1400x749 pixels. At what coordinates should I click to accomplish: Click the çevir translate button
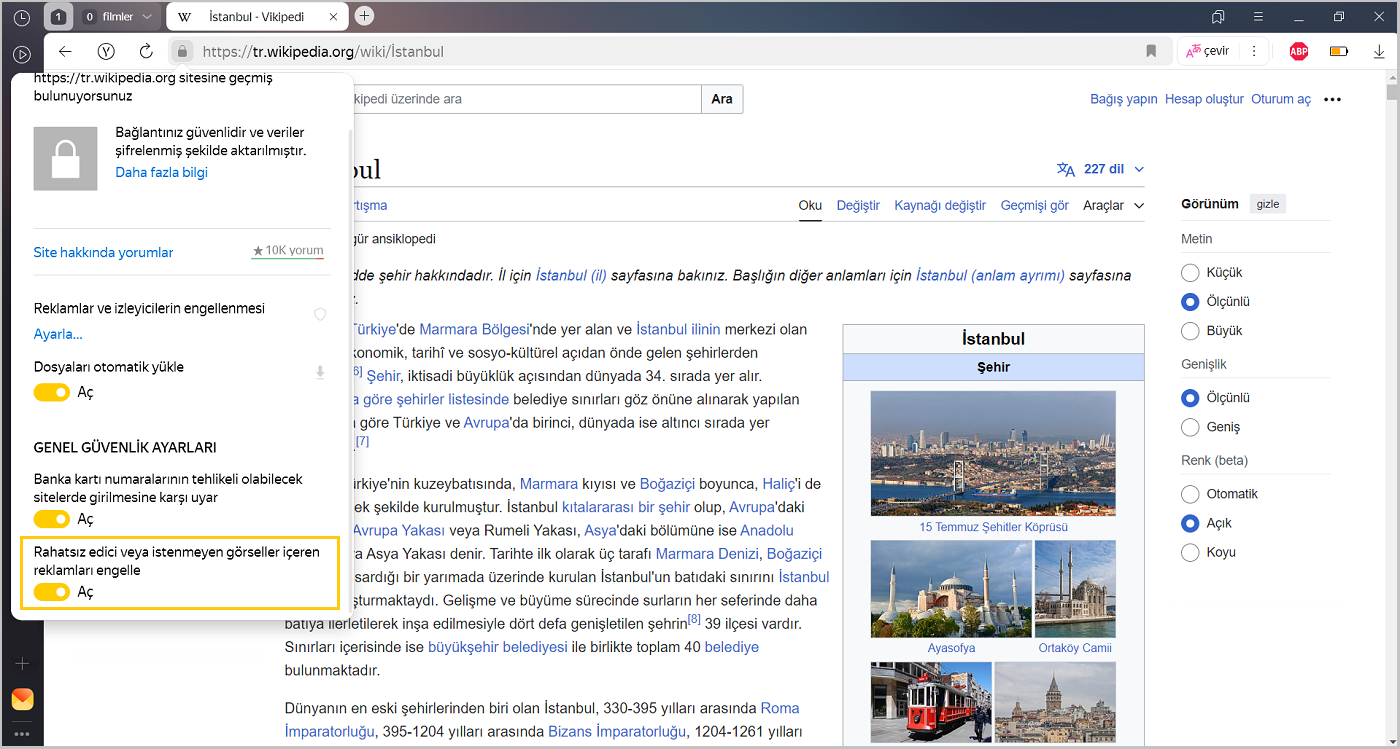point(1207,52)
